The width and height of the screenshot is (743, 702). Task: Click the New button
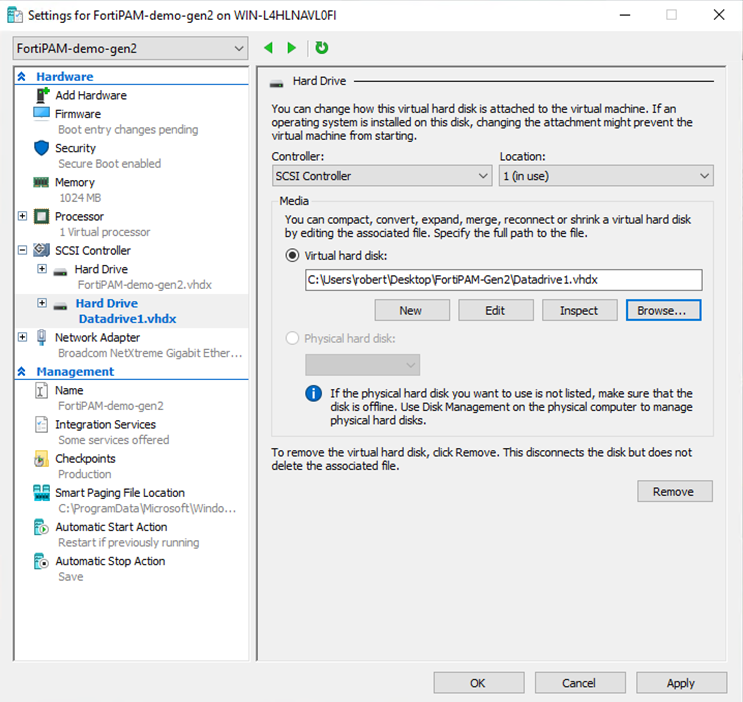pos(412,310)
